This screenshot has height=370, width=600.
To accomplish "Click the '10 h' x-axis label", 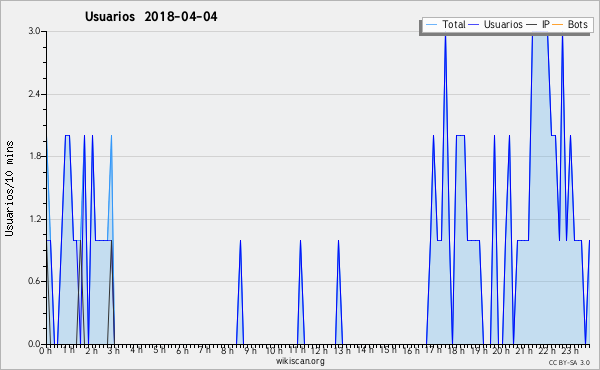I will click(x=274, y=351).
